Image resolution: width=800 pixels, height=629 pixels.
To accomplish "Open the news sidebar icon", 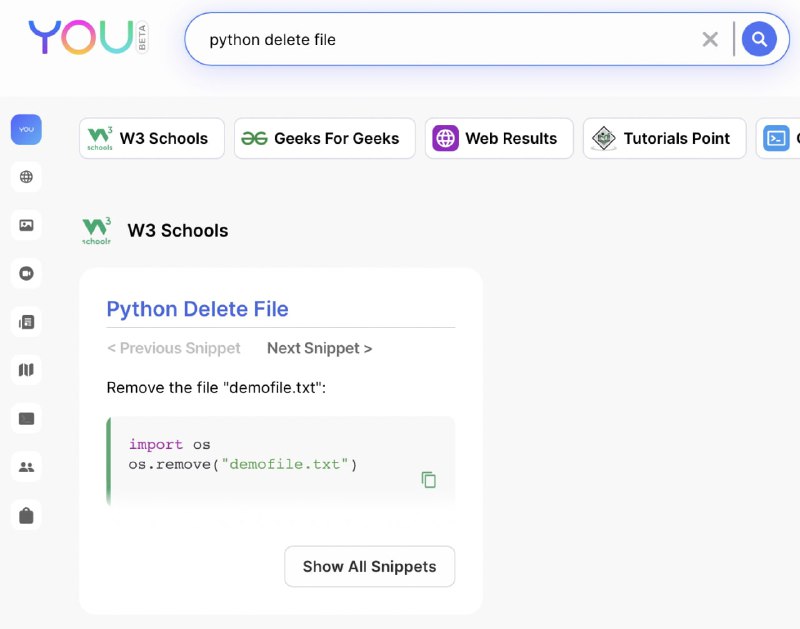I will [26, 322].
